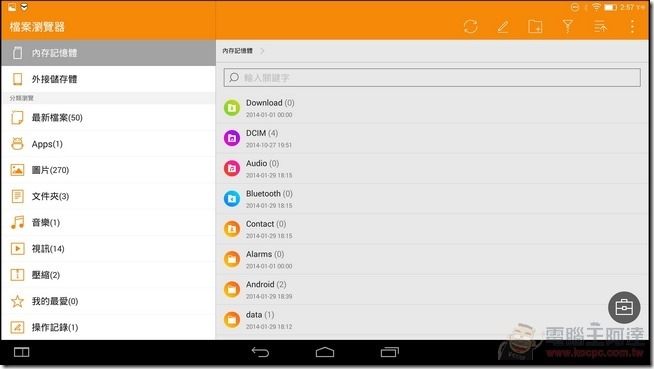Tap the Wi-Fi status icon
The width and height of the screenshot is (654, 369).
pyautogui.click(x=596, y=7)
